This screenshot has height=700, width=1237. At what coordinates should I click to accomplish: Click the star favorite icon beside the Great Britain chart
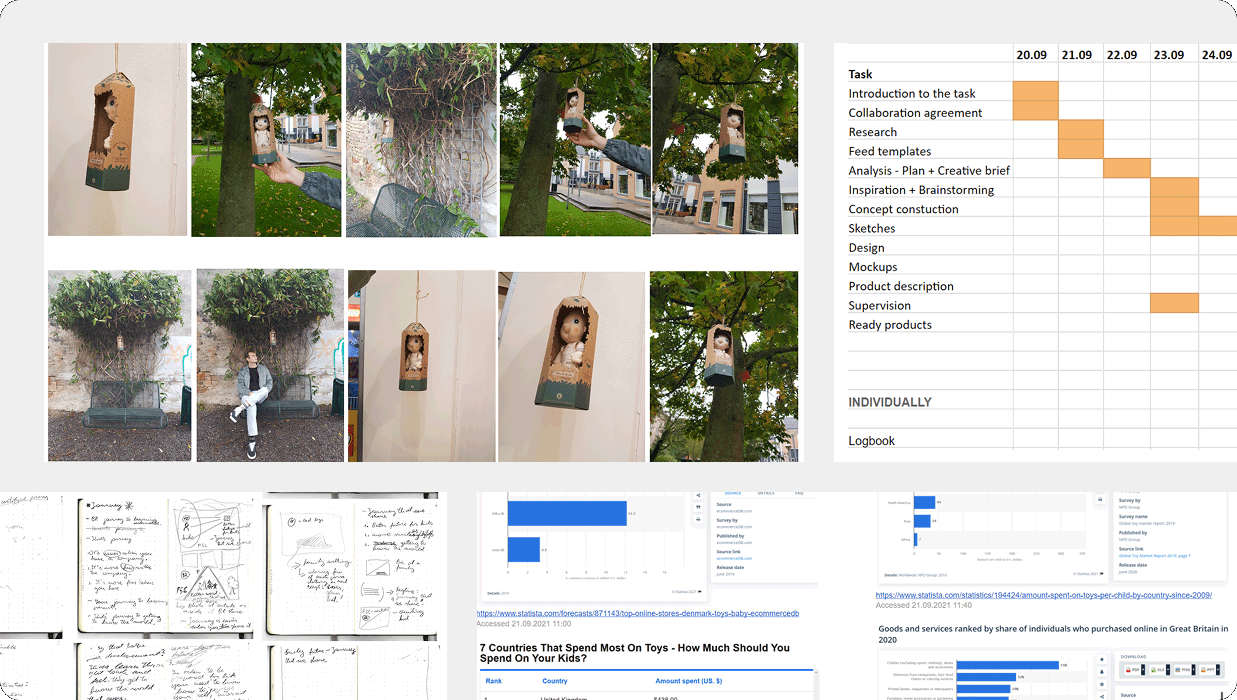[x=1102, y=659]
